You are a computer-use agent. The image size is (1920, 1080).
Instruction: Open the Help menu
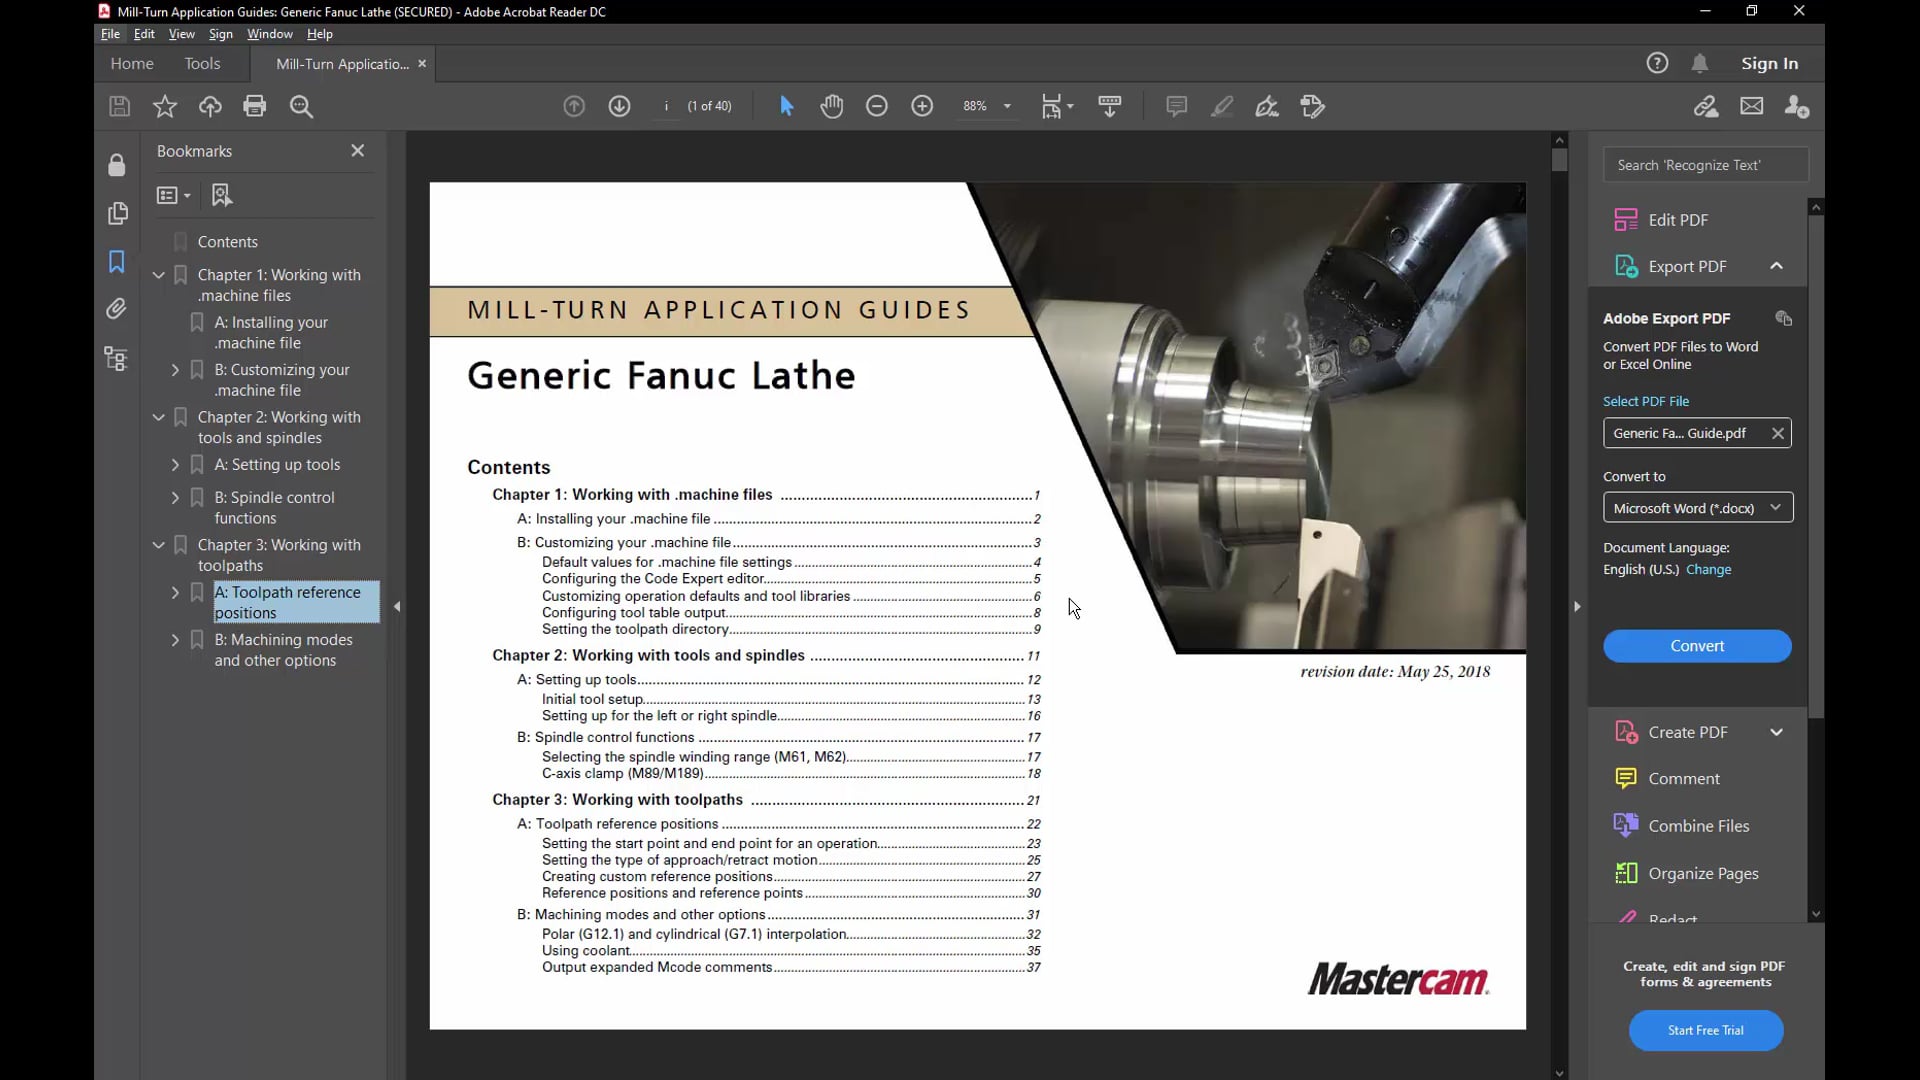(320, 34)
